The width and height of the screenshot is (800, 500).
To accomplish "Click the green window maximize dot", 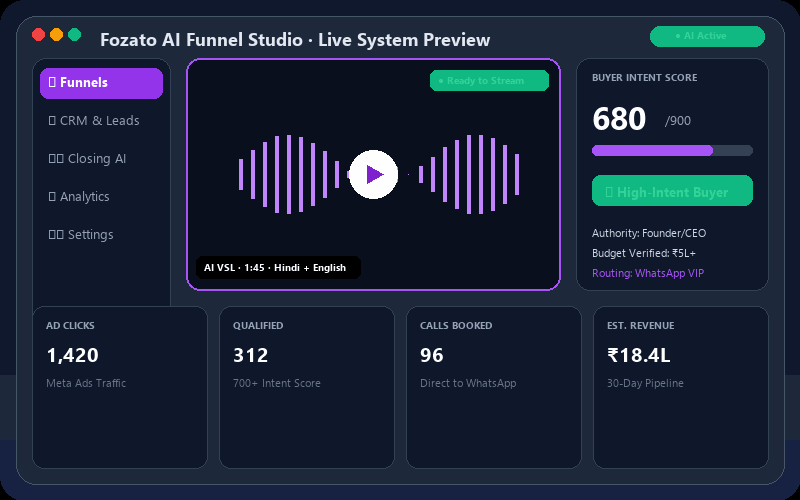I will 74,35.
